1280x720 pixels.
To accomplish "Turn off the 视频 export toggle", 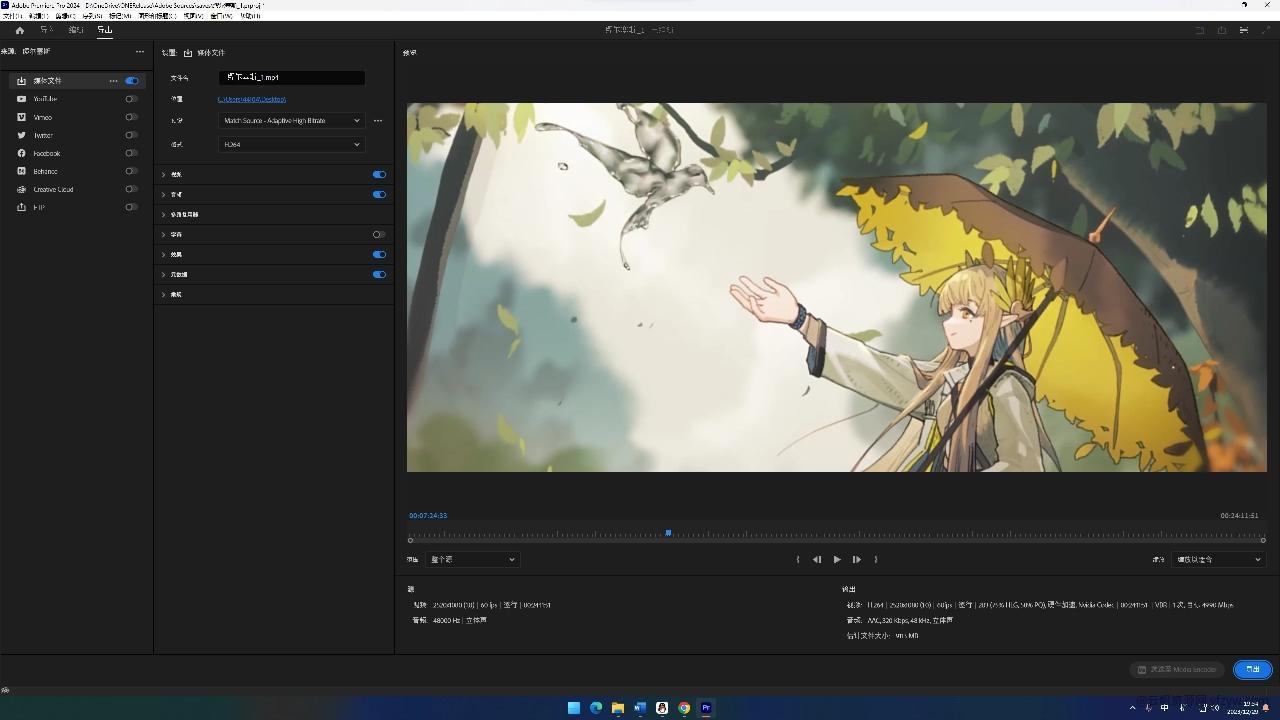I will [x=379, y=174].
